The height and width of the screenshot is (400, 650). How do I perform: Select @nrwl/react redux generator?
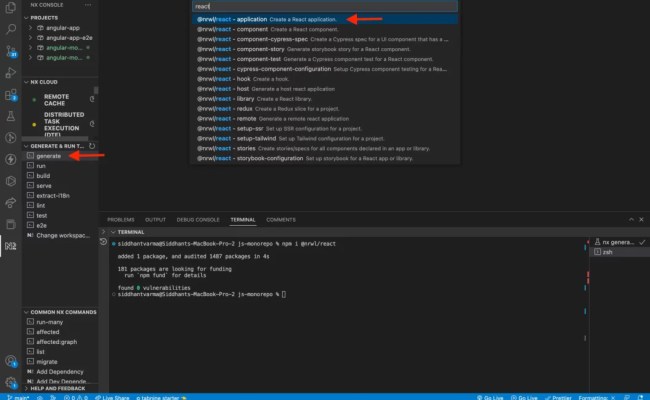325,109
